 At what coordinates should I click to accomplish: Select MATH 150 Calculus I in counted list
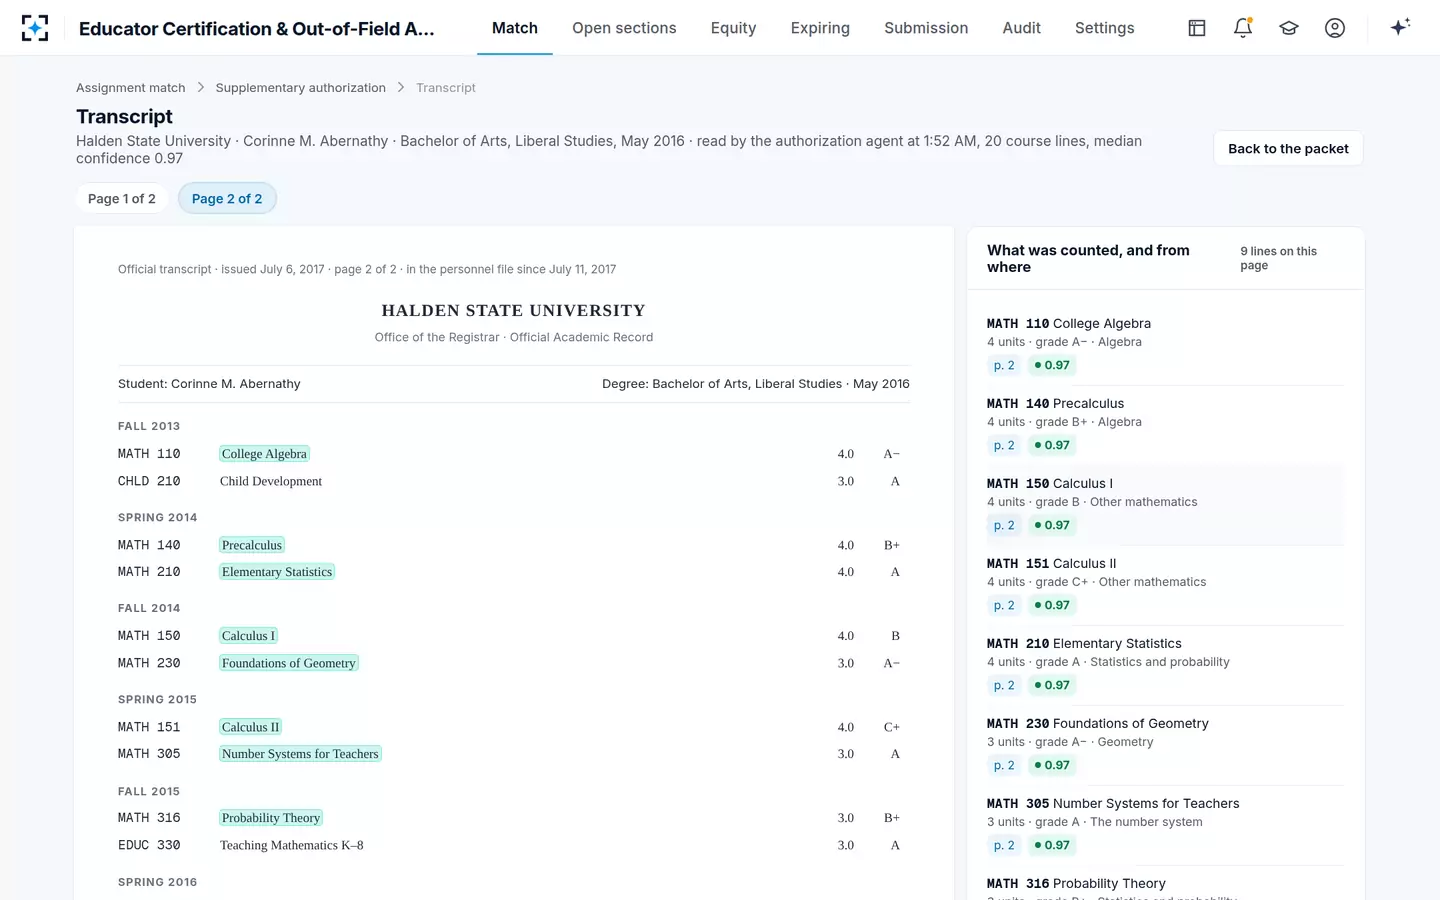coord(1165,505)
